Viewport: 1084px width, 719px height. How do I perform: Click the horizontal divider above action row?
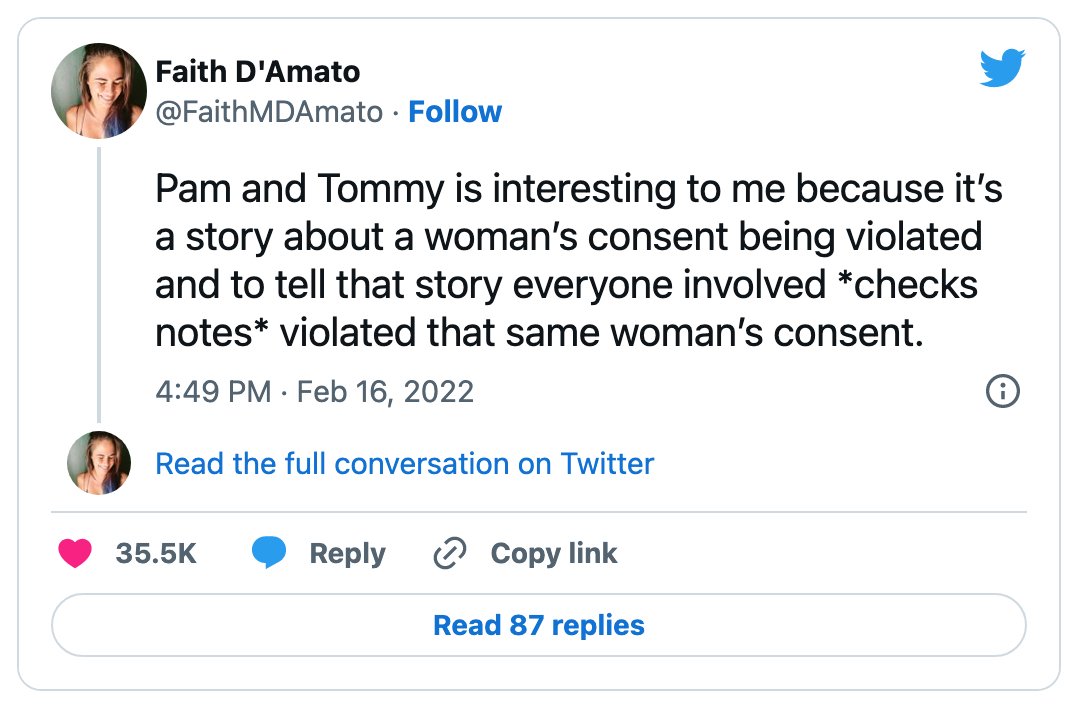click(539, 512)
